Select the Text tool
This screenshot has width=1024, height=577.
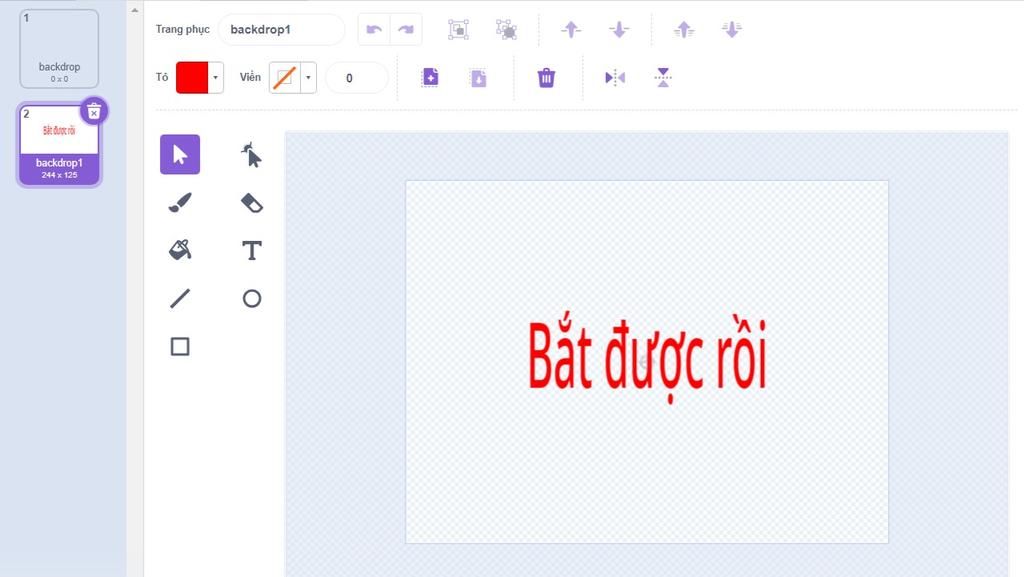[251, 250]
